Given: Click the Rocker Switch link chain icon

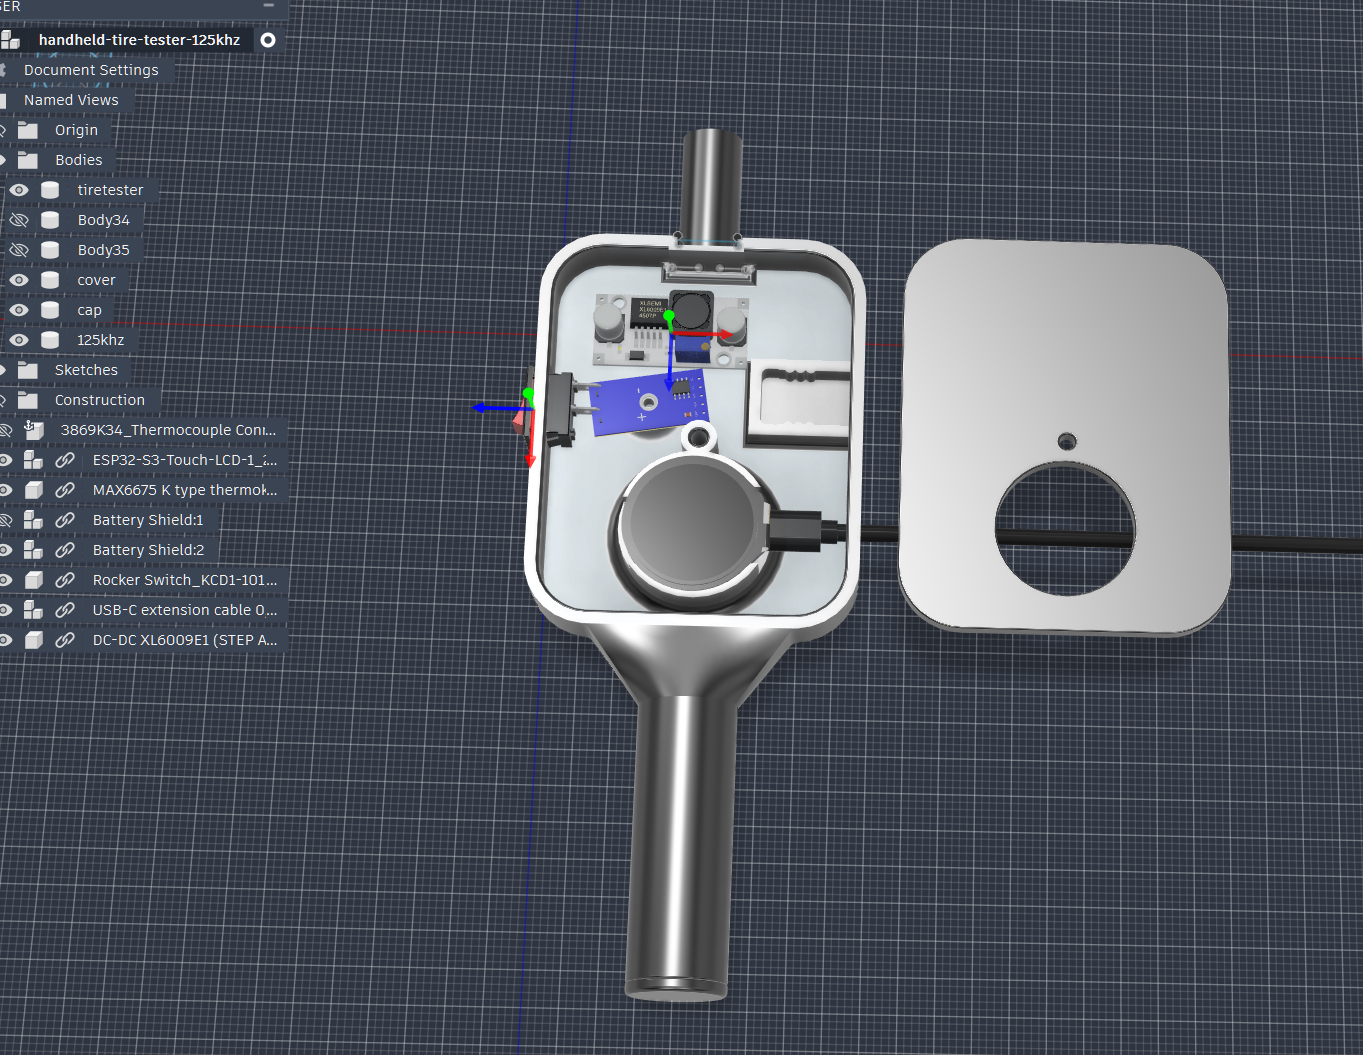Looking at the screenshot, I should pos(65,580).
